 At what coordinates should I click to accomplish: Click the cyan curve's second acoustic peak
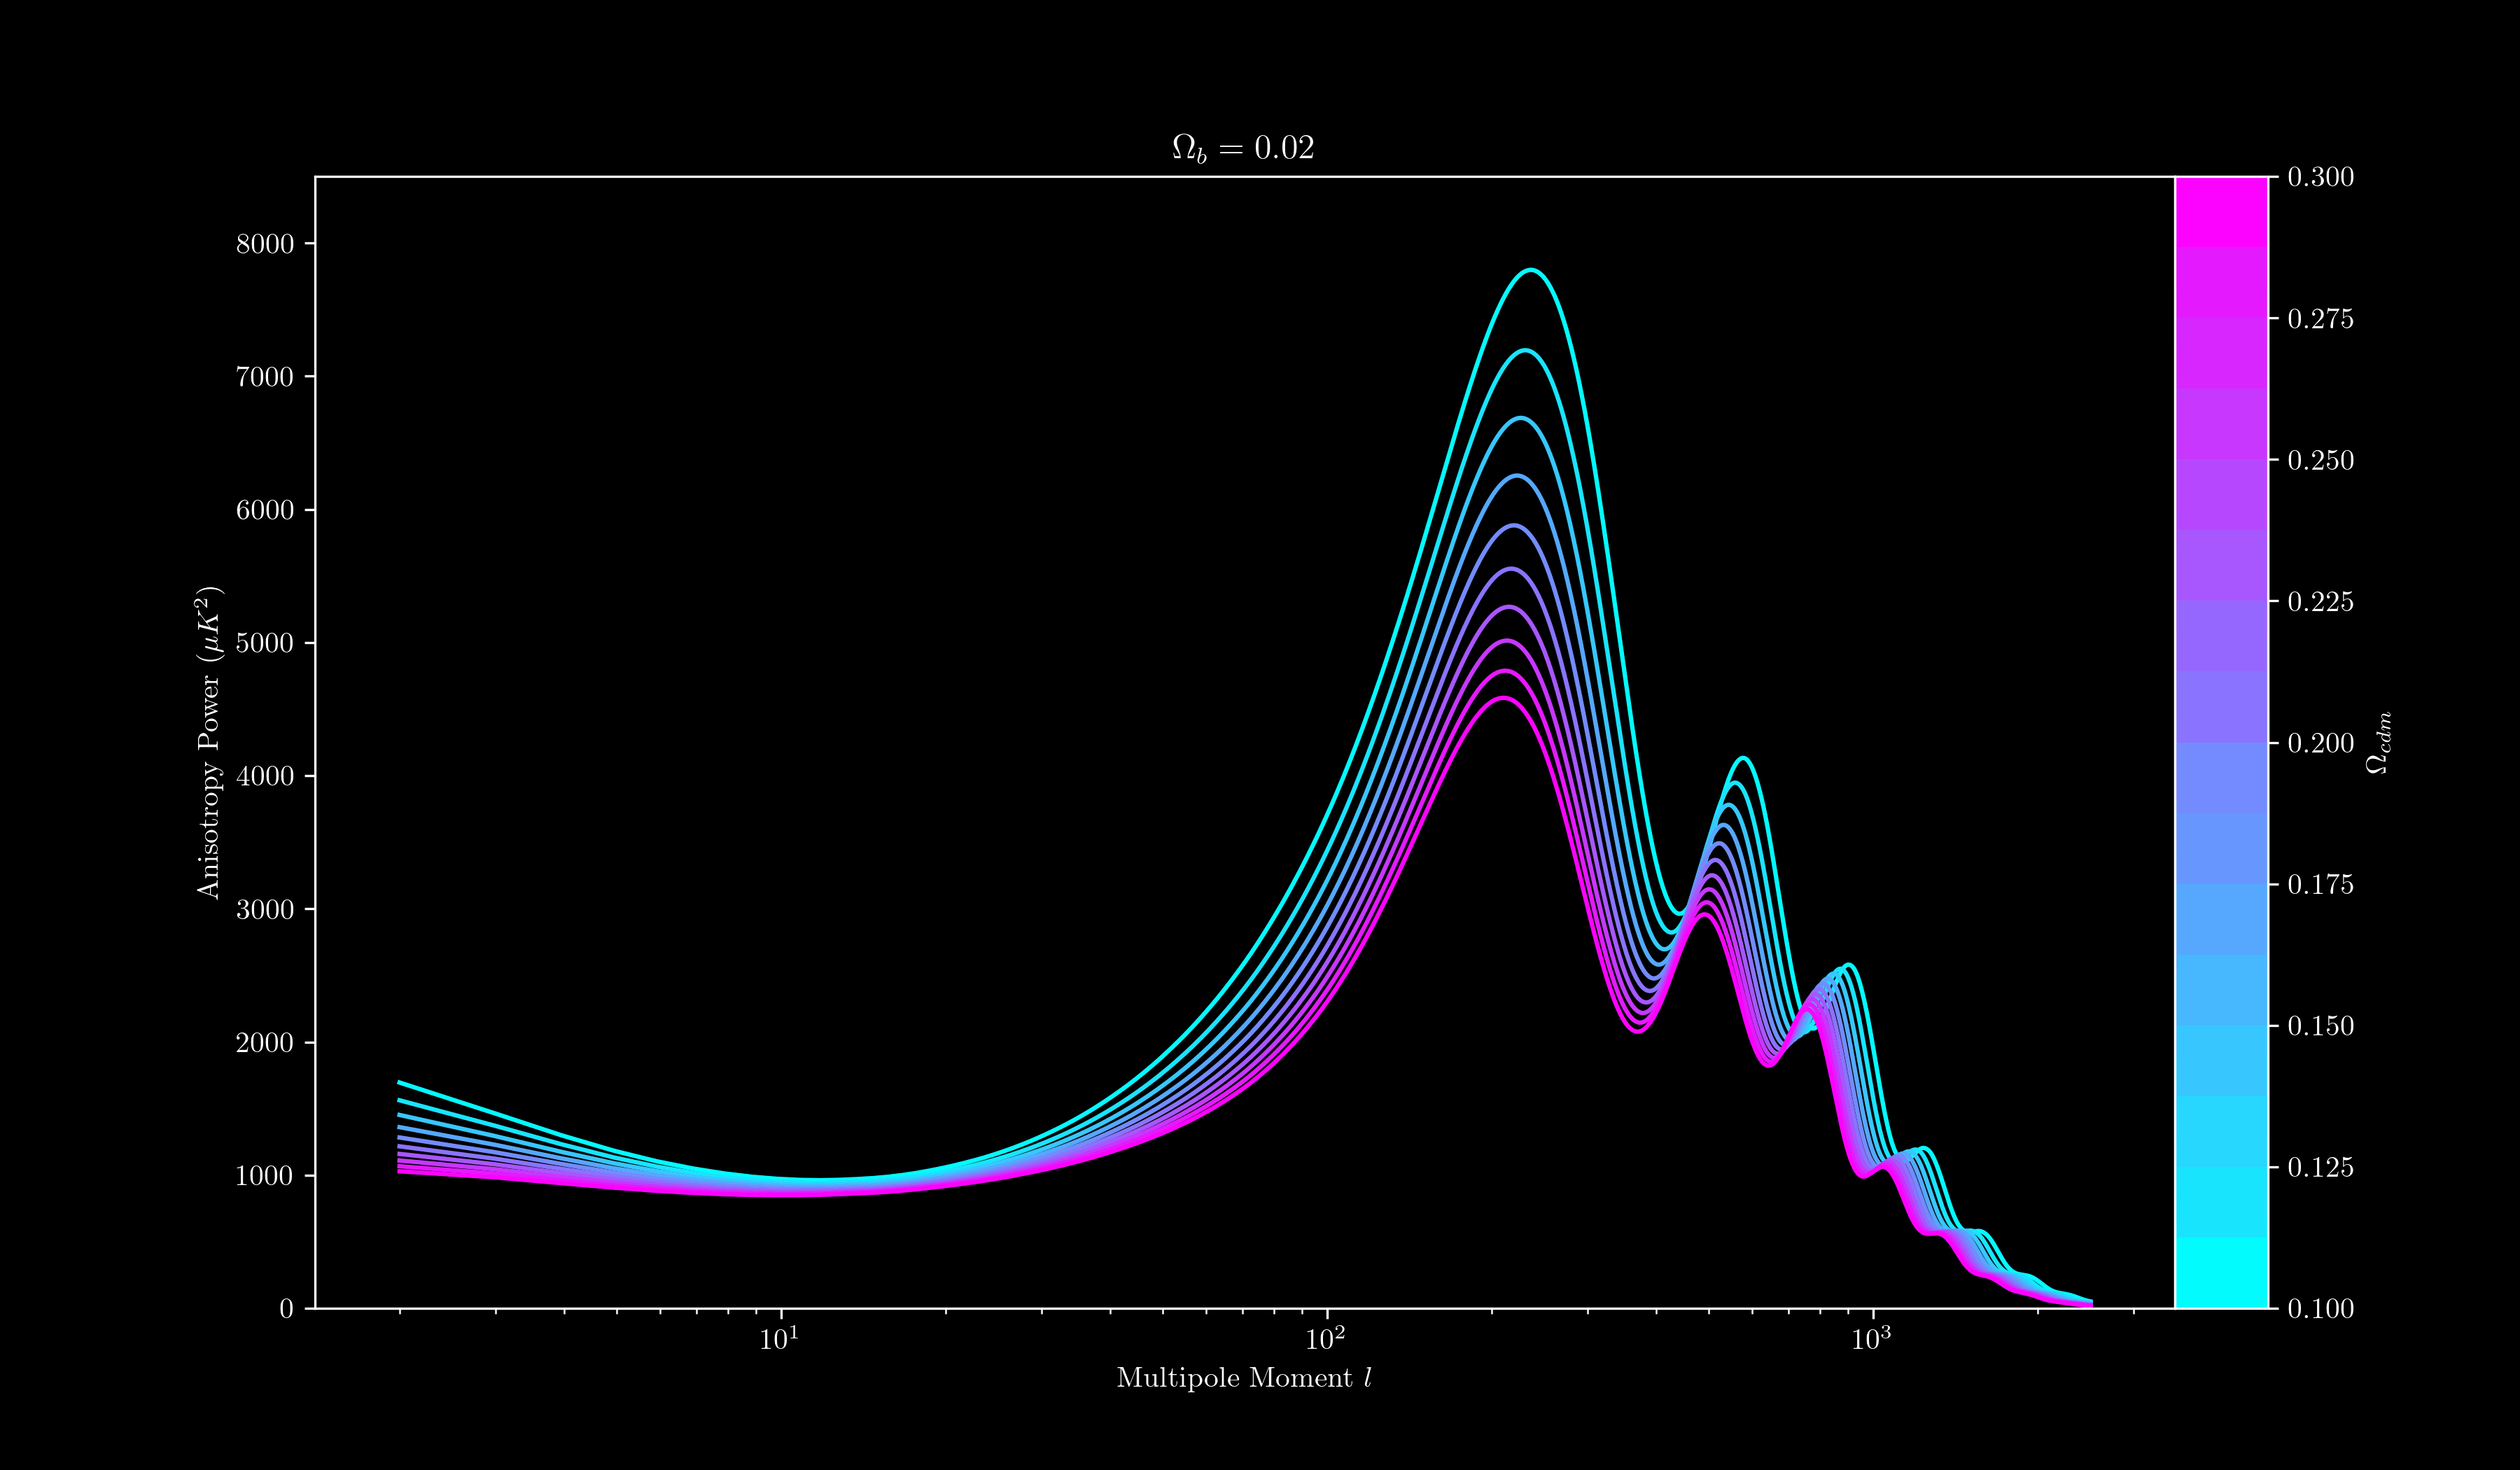pos(1743,758)
